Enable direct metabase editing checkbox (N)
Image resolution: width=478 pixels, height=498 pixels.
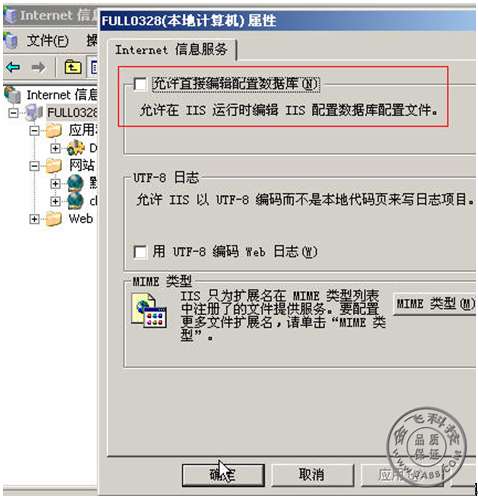pos(140,84)
